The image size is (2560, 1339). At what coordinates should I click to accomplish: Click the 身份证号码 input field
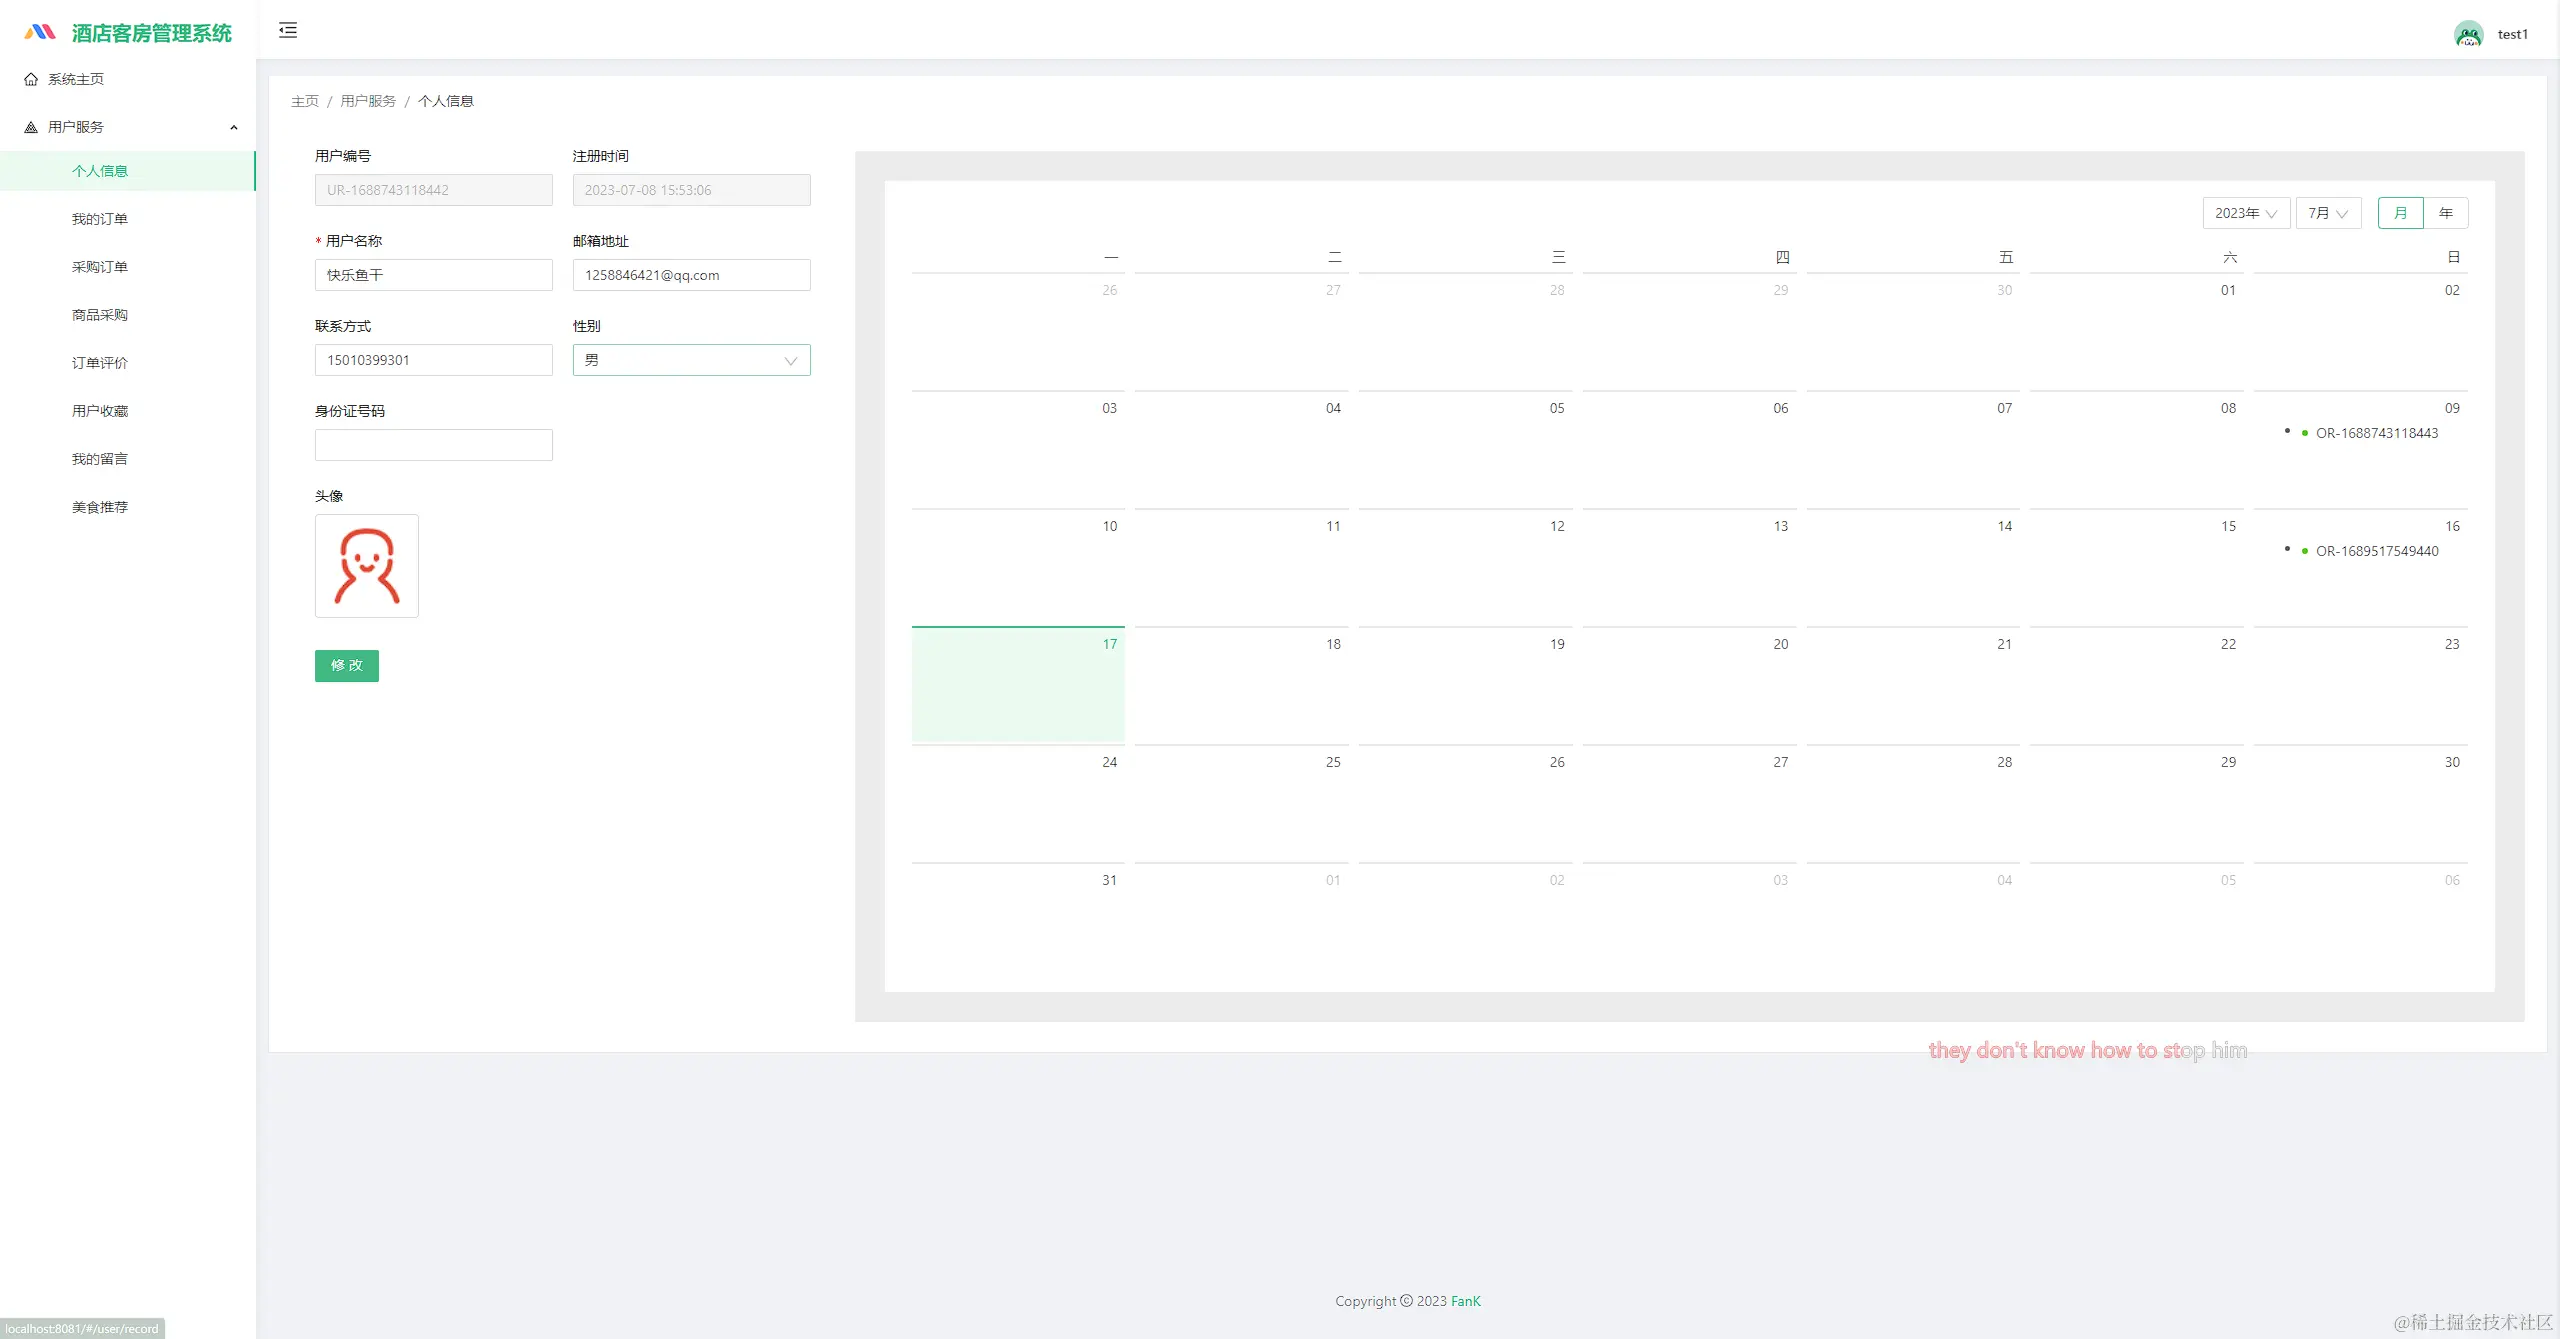(433, 445)
